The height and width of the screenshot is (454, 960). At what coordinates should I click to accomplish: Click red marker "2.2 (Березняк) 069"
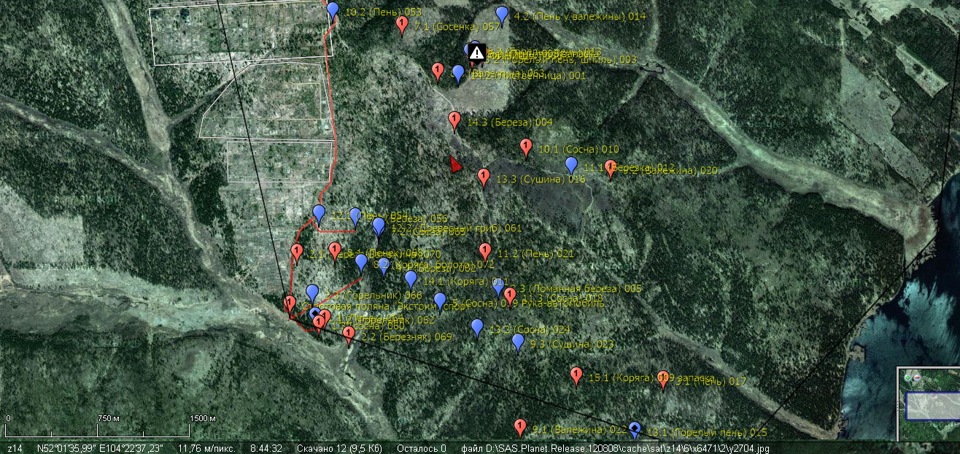coord(349,334)
